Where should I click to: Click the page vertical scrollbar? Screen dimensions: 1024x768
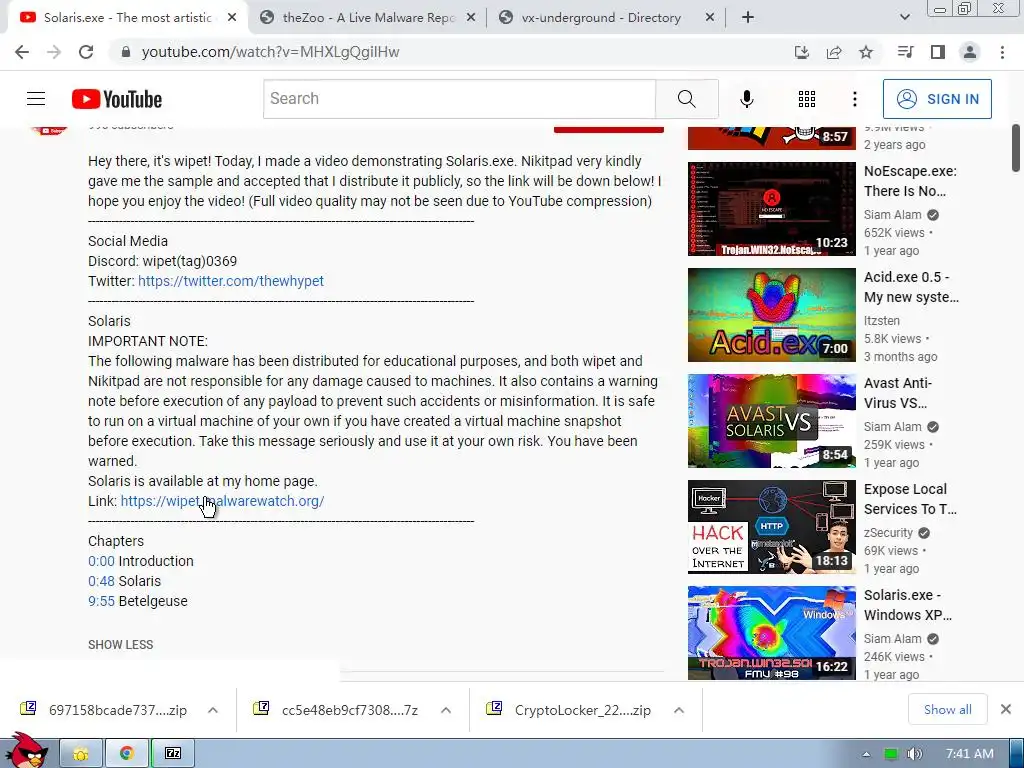(1016, 149)
